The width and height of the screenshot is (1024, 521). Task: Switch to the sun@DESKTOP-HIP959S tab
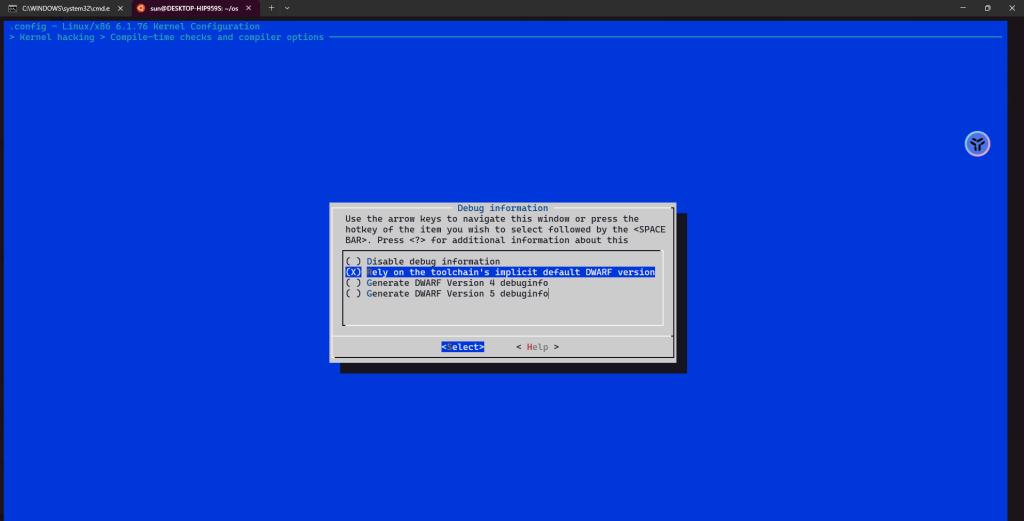click(194, 8)
